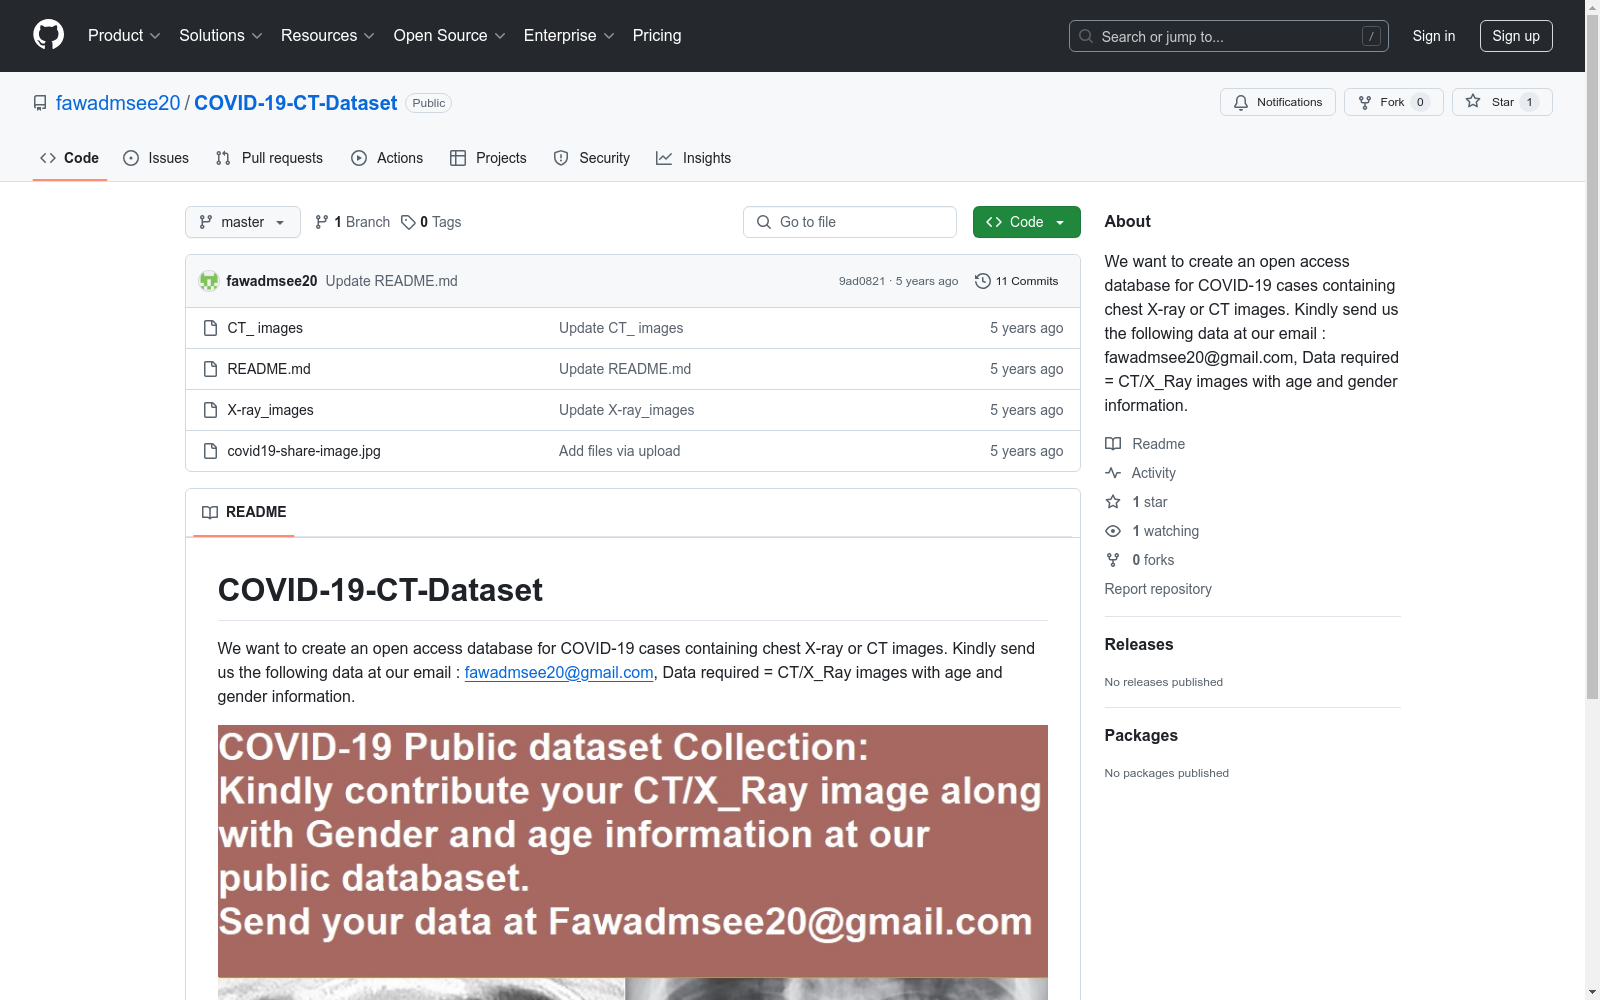Open the Releases heading link

pos(1139,644)
